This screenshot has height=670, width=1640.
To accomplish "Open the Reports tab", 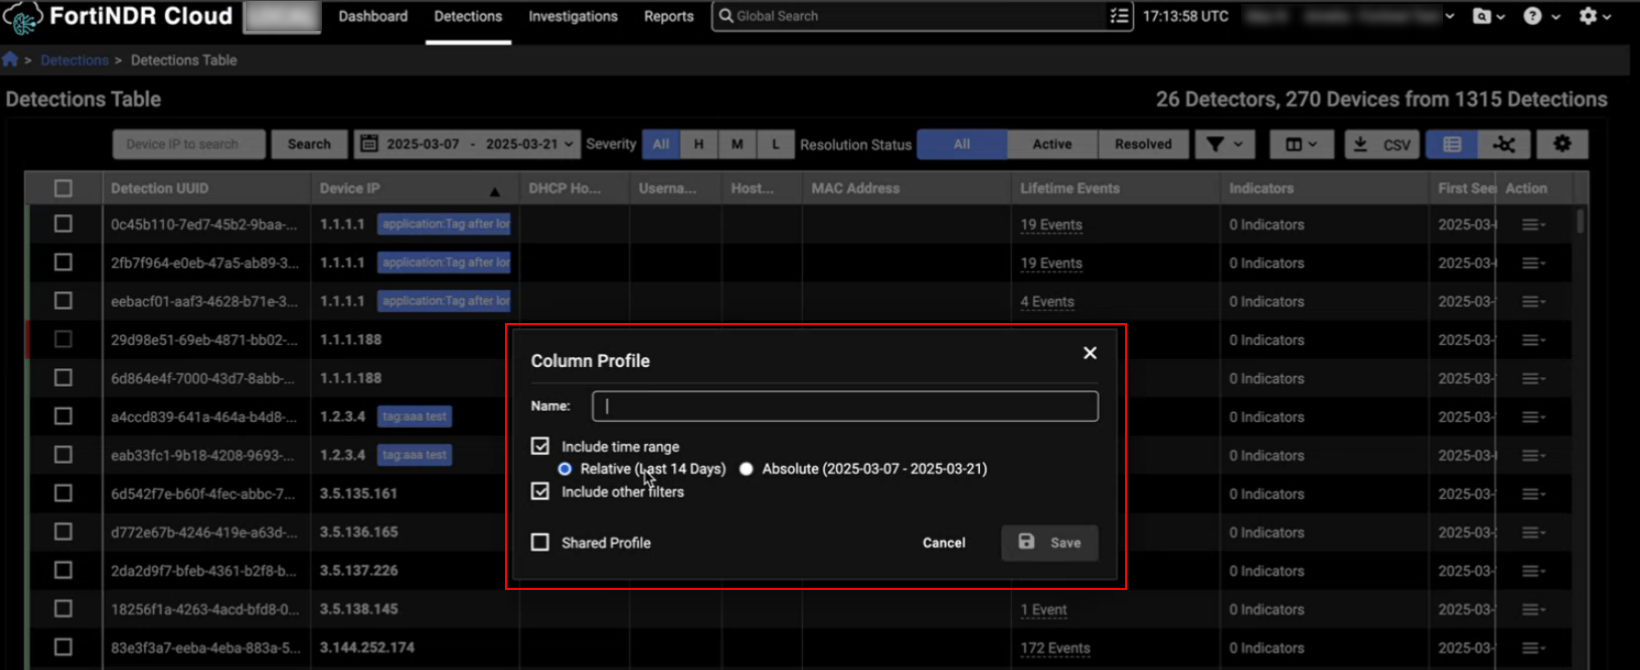I will (x=669, y=16).
